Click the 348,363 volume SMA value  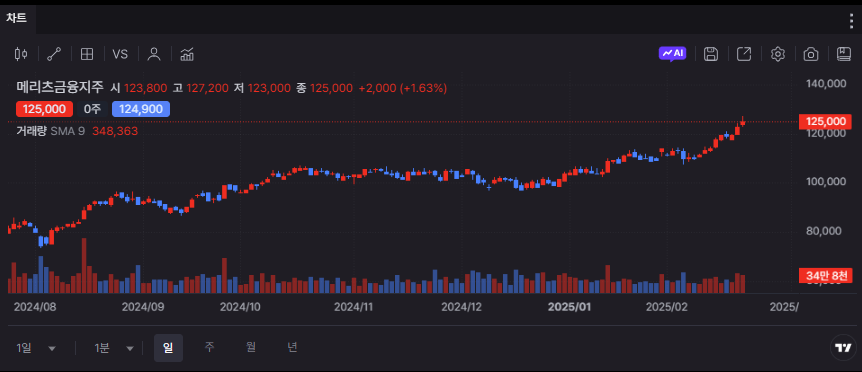115,131
